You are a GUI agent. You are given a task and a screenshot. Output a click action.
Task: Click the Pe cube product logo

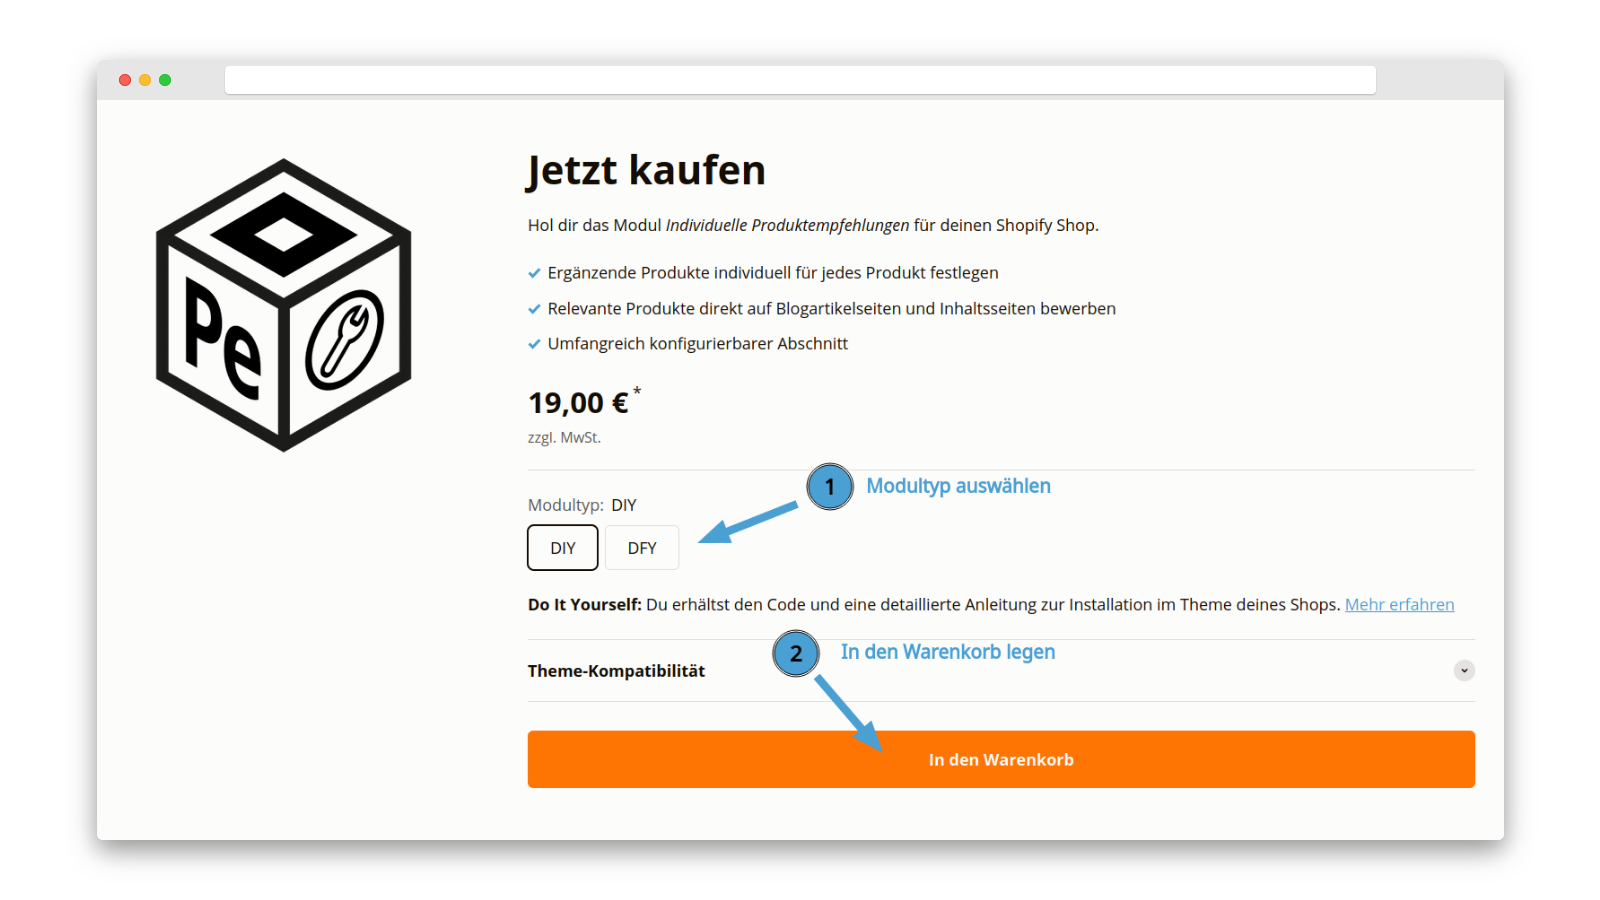284,305
